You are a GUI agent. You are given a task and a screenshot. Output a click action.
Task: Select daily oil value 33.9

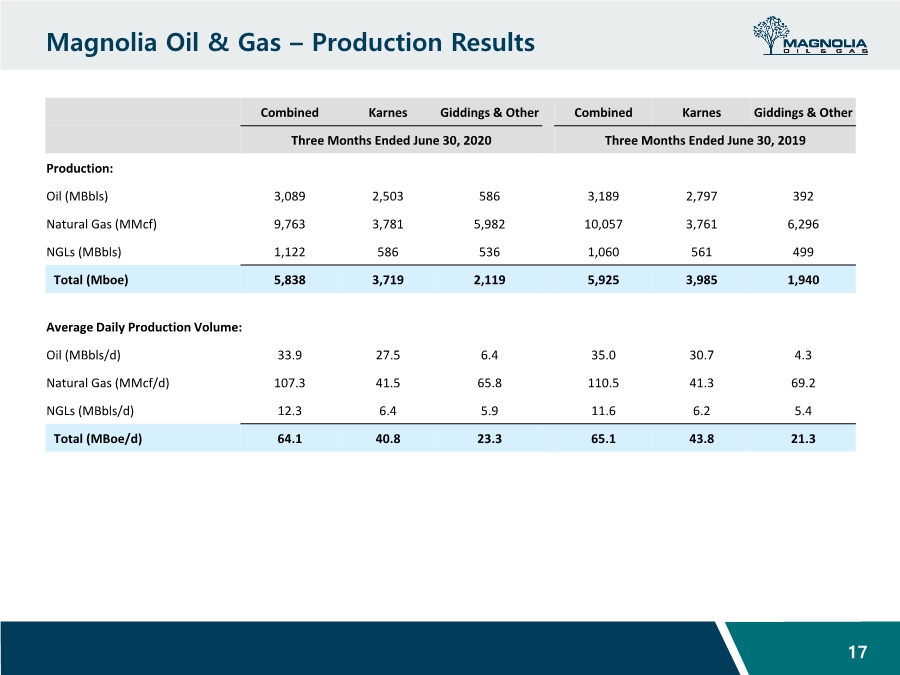pos(289,355)
